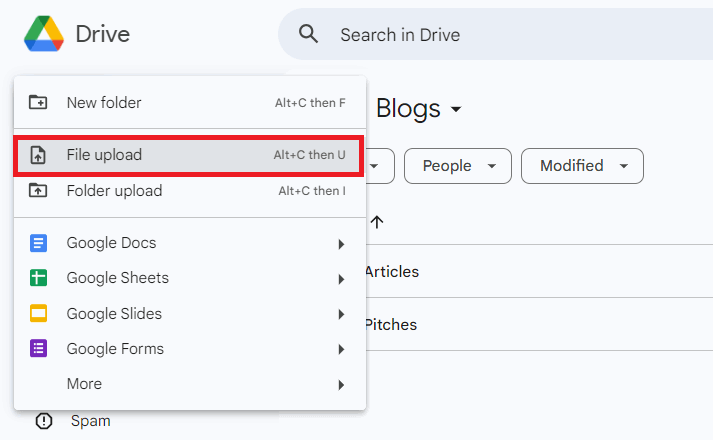Open the More submenu

pyautogui.click(x=190, y=384)
